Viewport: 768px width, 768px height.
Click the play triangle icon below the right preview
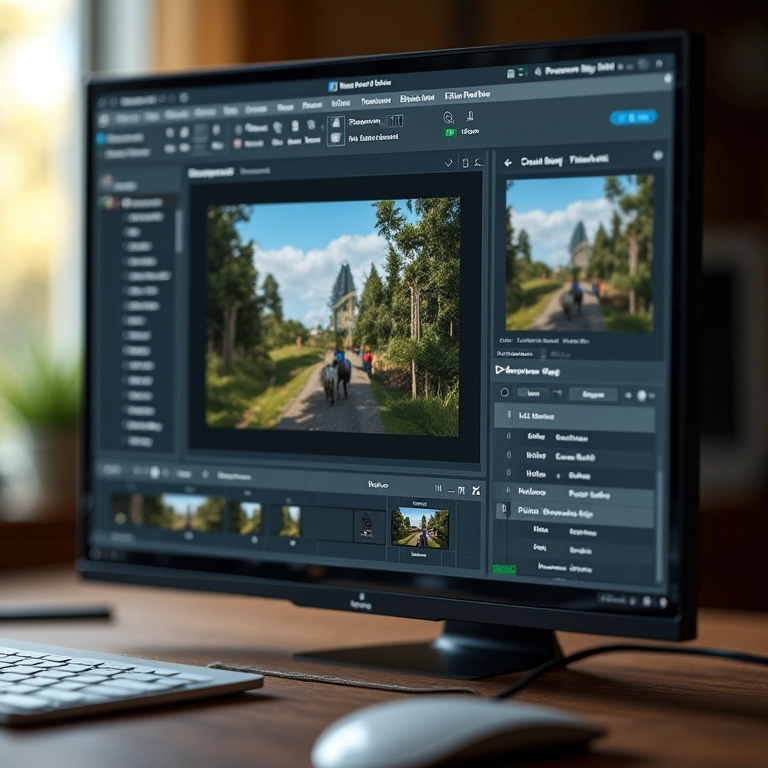[500, 370]
